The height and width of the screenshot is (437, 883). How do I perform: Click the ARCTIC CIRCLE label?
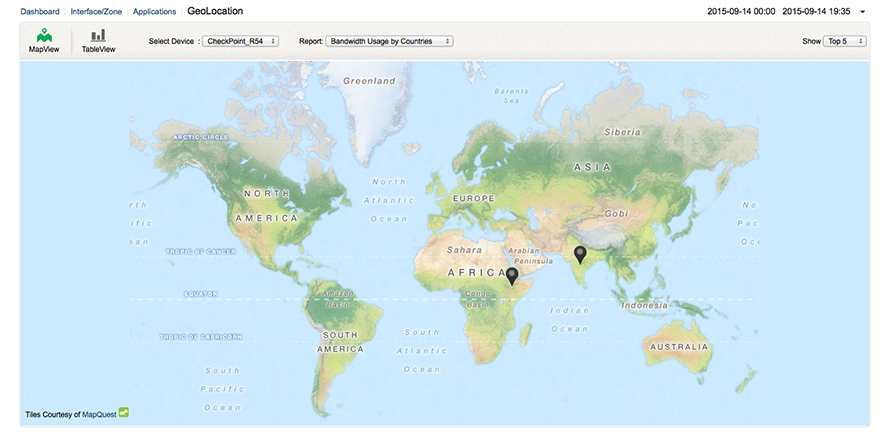(201, 137)
